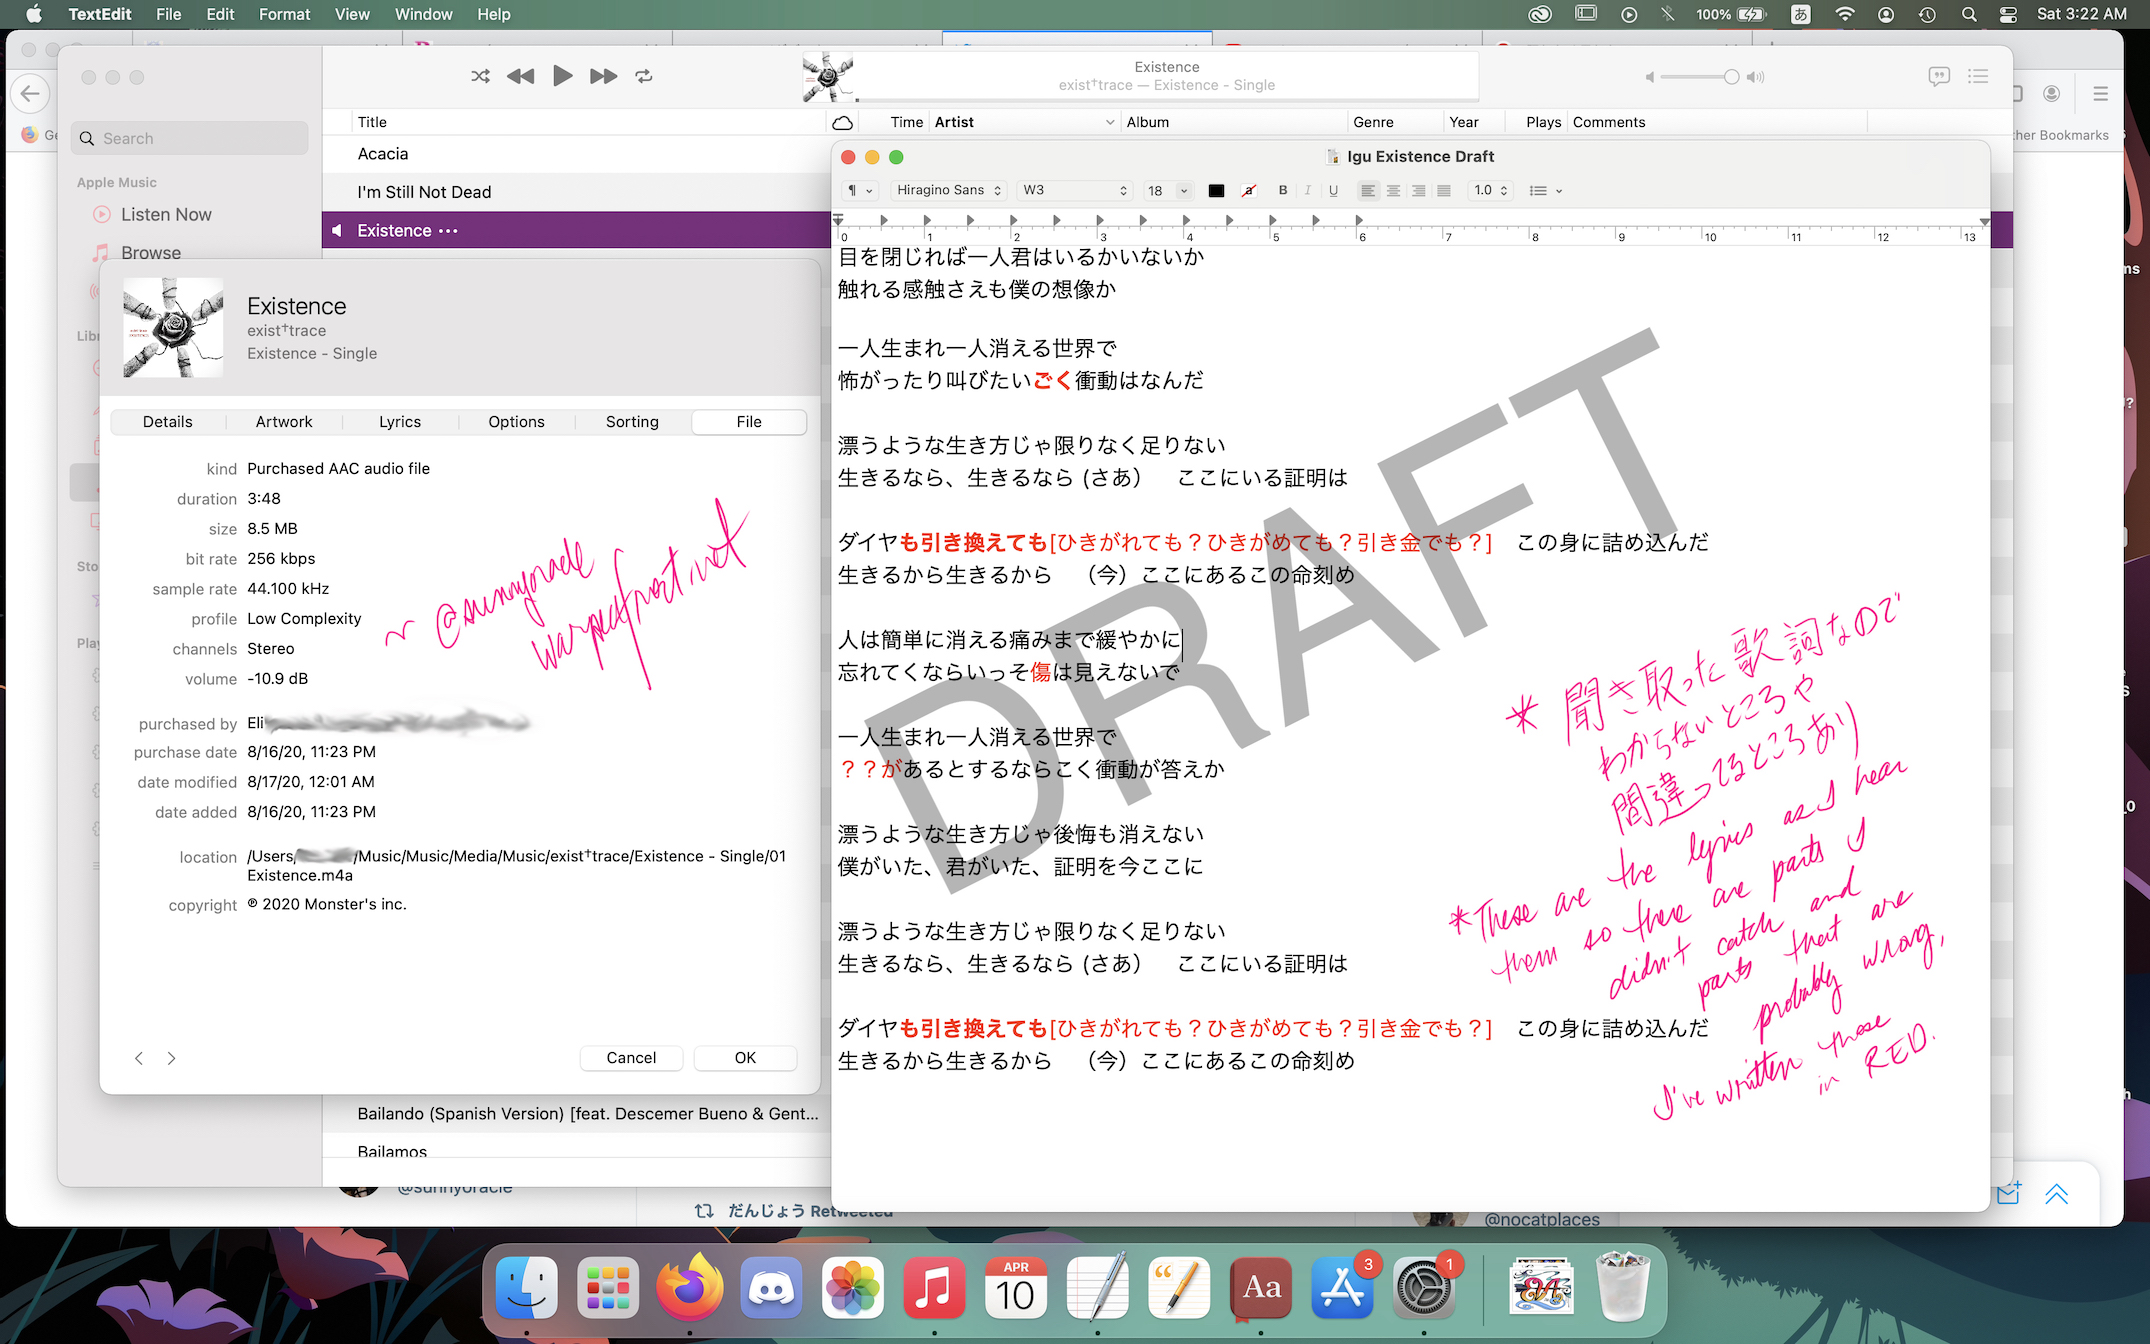
Task: Open the lyrics speech bubble icon
Action: coord(1939,76)
